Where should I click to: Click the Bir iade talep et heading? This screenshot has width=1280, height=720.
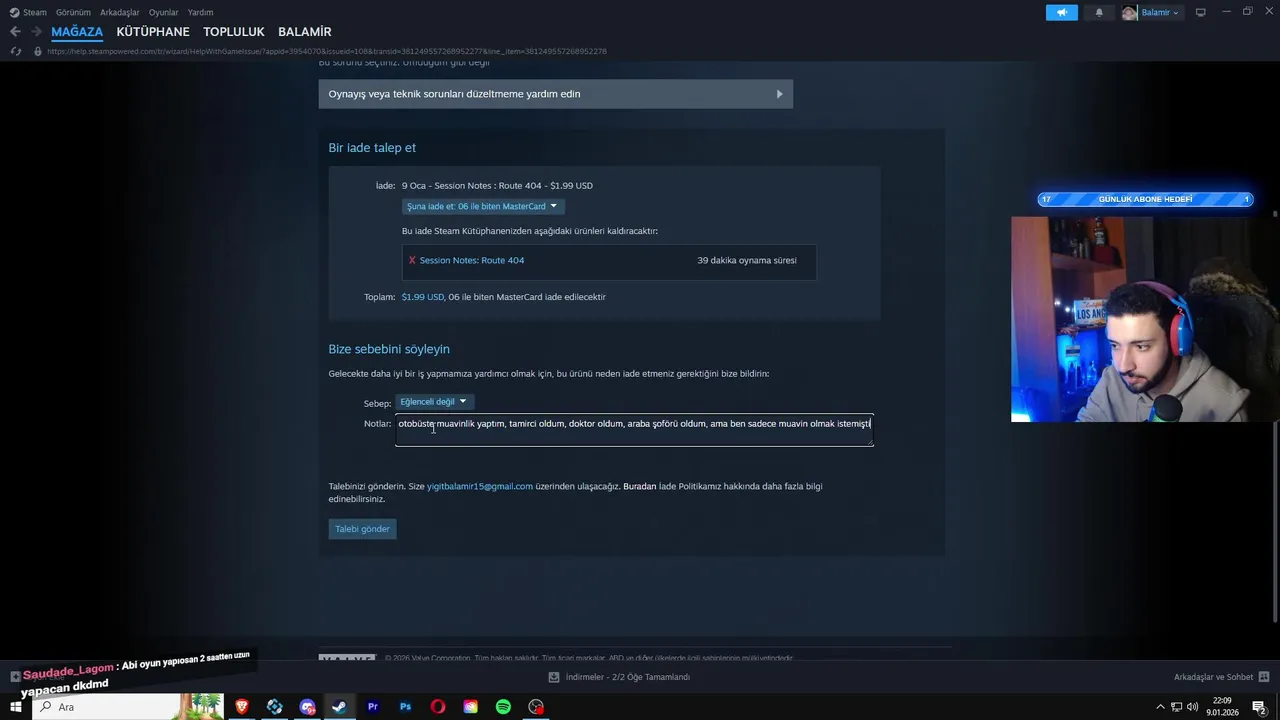[x=372, y=148]
